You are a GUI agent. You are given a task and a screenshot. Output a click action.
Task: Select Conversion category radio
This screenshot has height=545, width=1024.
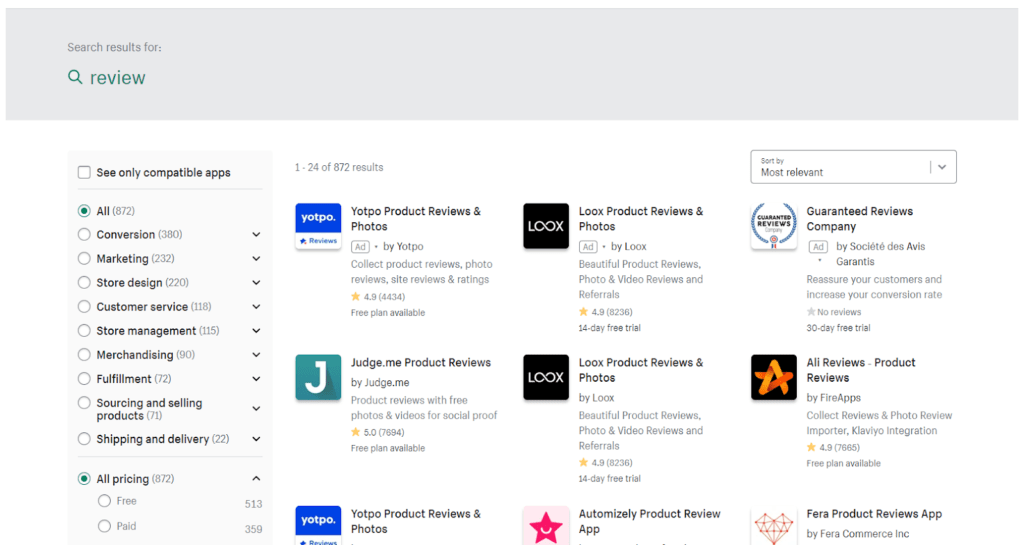[x=84, y=234]
